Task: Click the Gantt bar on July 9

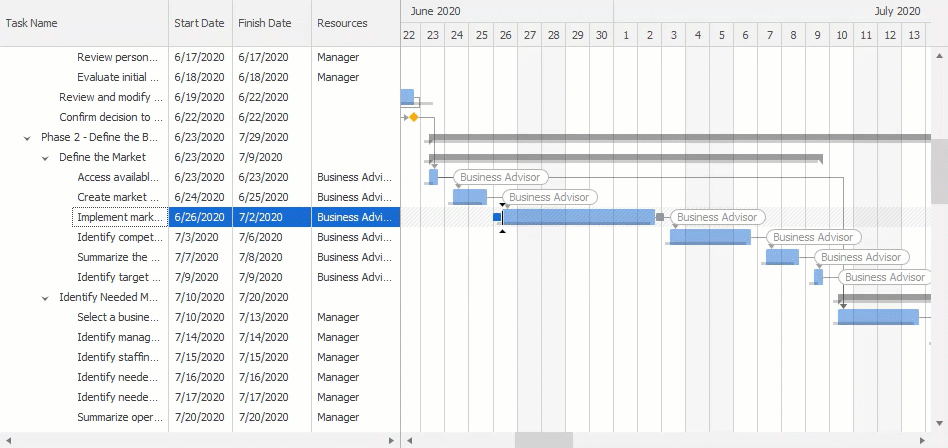Action: [x=819, y=276]
